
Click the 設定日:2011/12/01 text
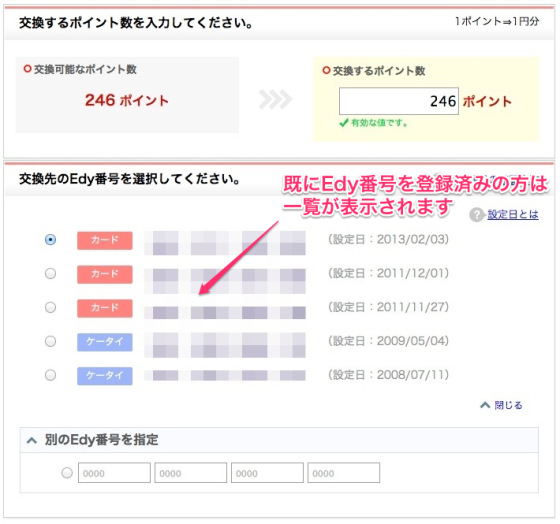click(x=389, y=273)
